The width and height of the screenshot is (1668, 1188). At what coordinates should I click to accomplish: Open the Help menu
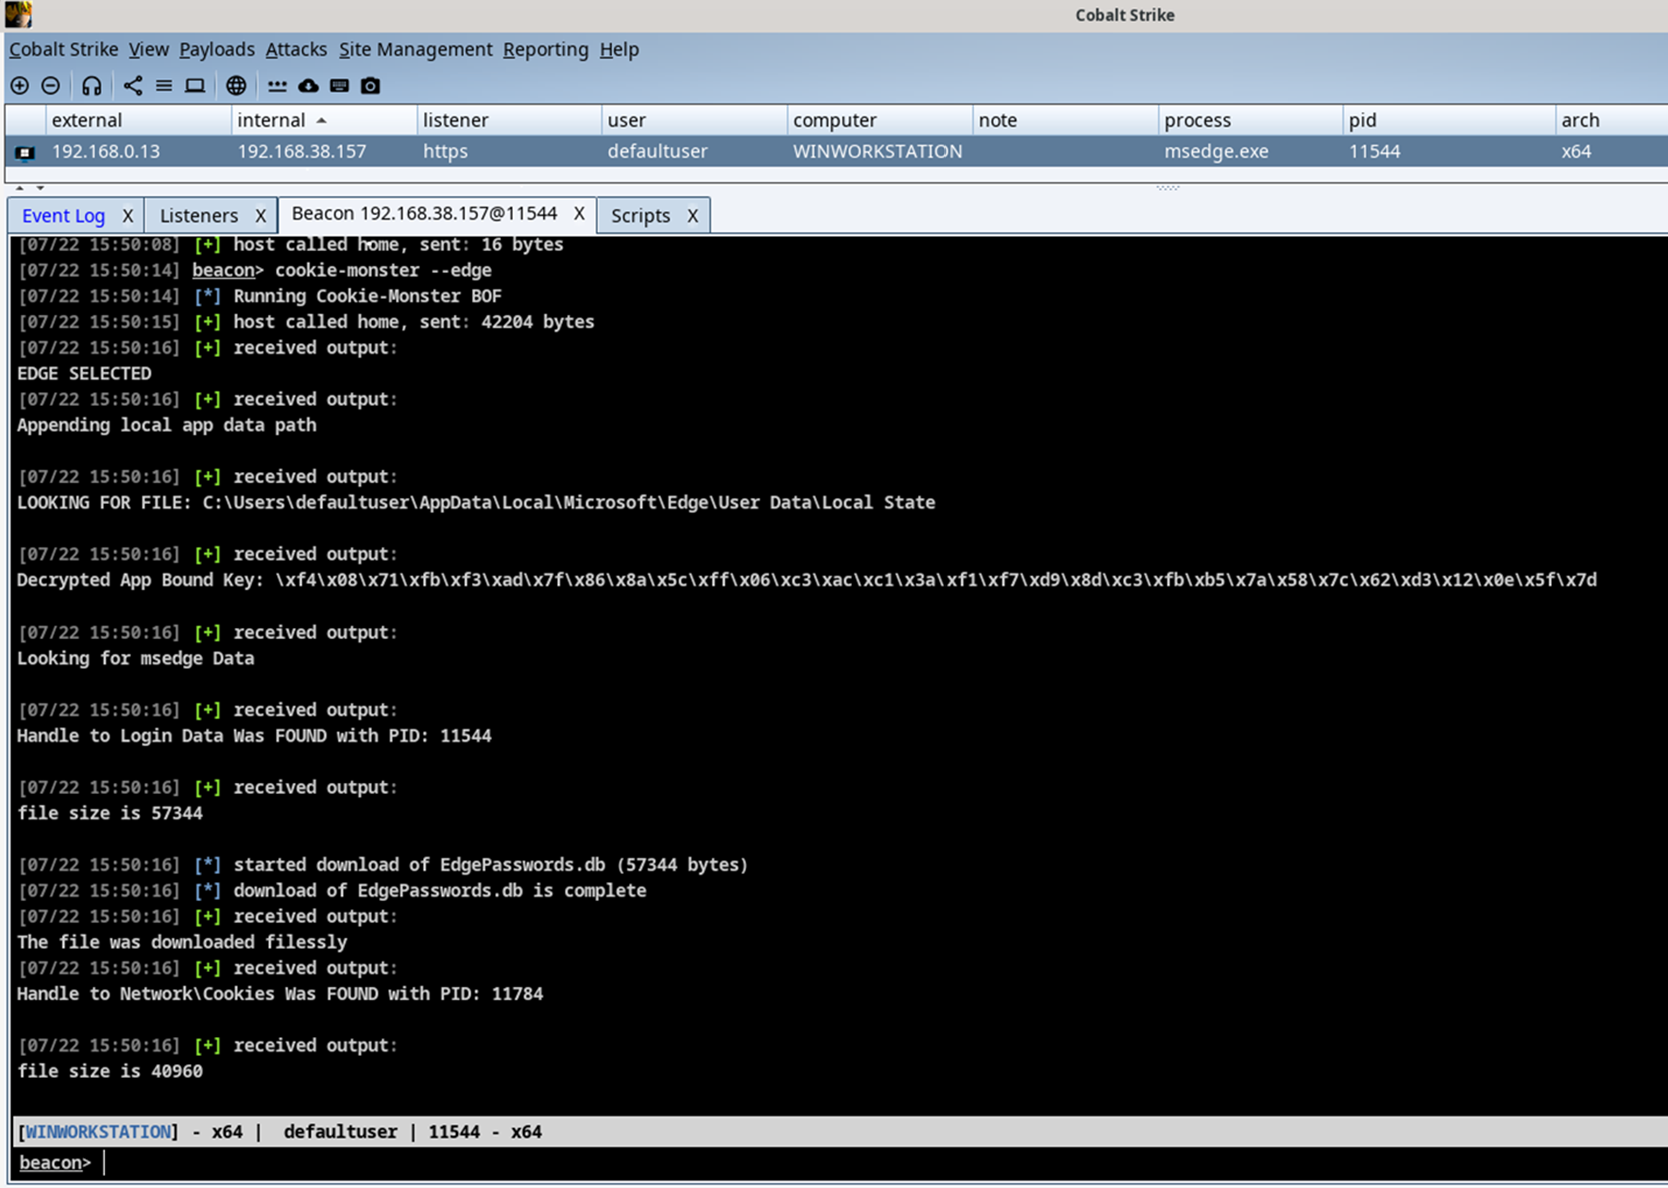(x=619, y=49)
